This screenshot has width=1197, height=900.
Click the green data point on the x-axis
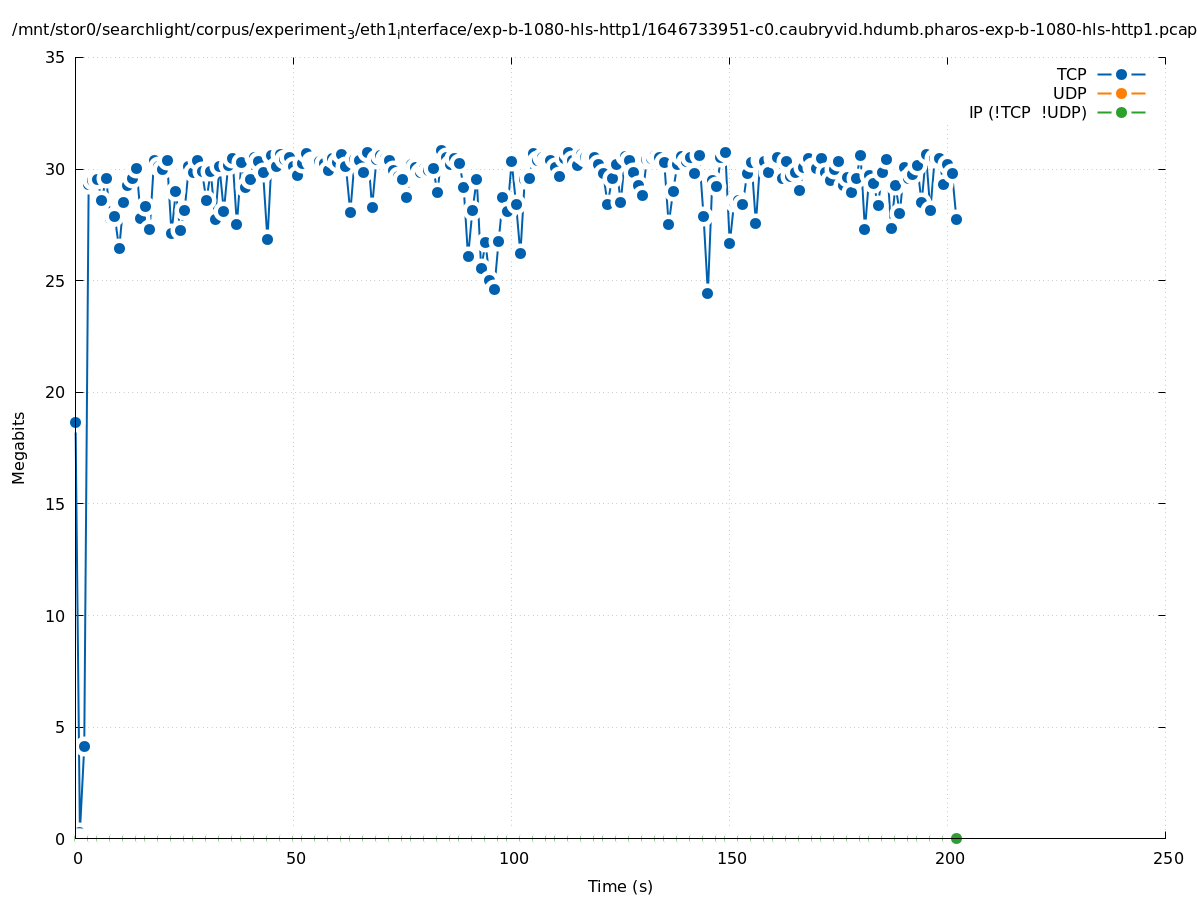point(956,838)
